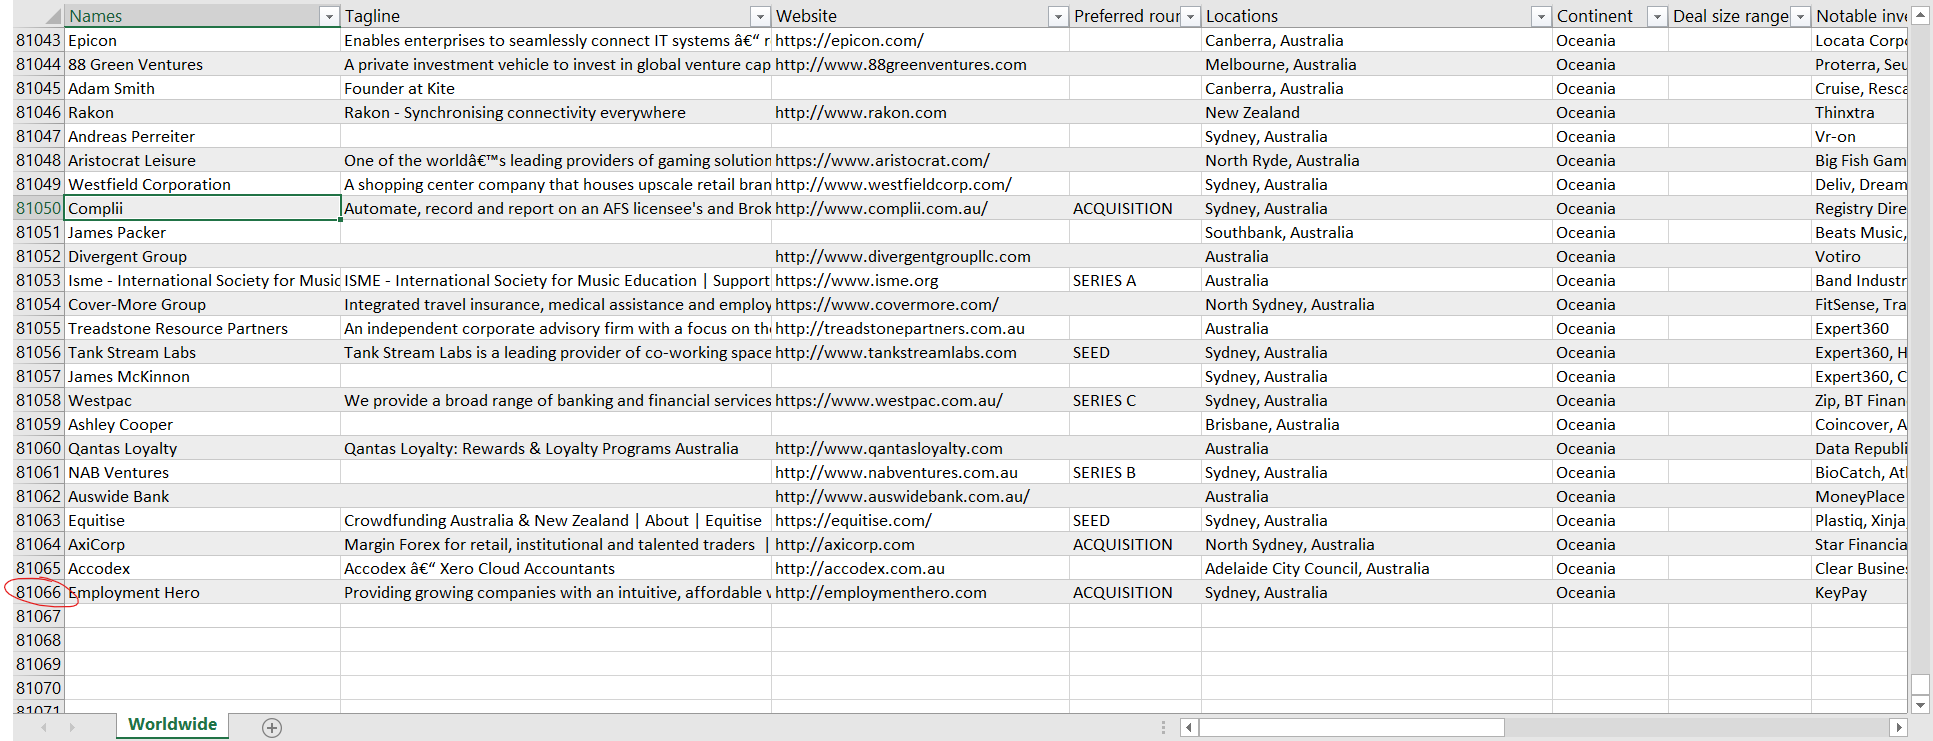Click previous sheet navigation arrow
This screenshot has width=1933, height=741.
[44, 727]
